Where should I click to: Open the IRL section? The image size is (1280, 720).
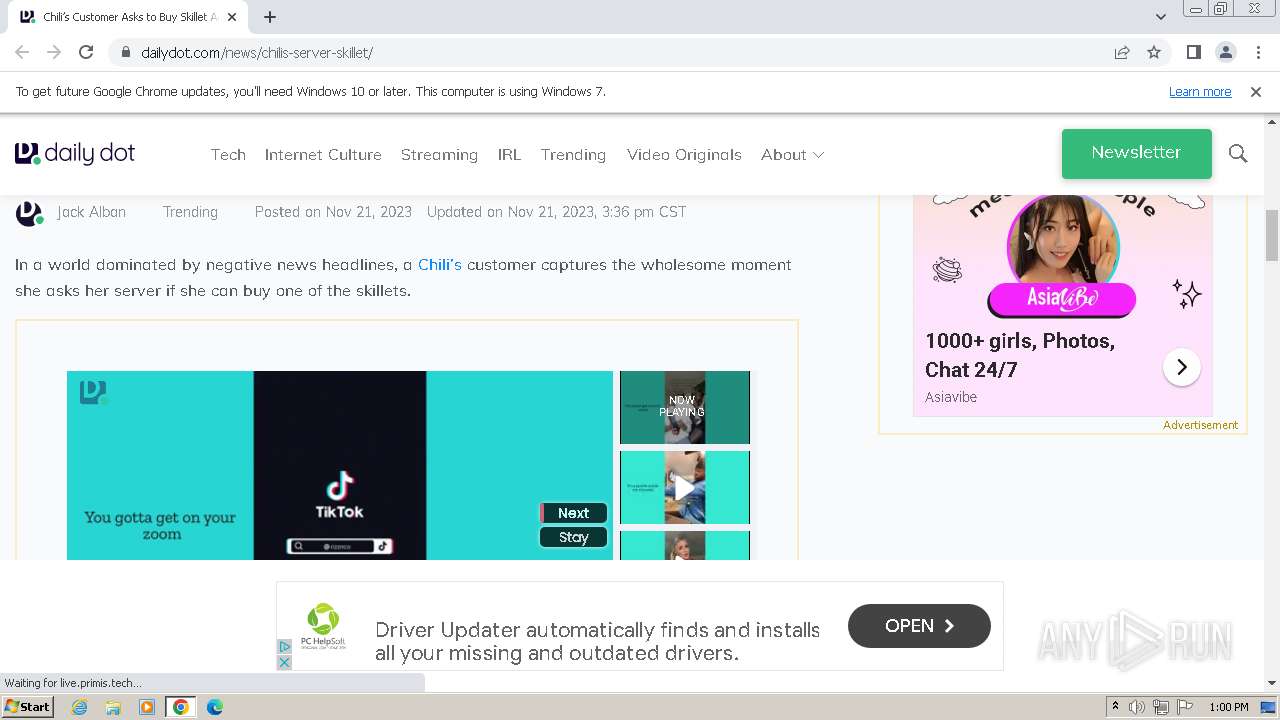pos(509,154)
